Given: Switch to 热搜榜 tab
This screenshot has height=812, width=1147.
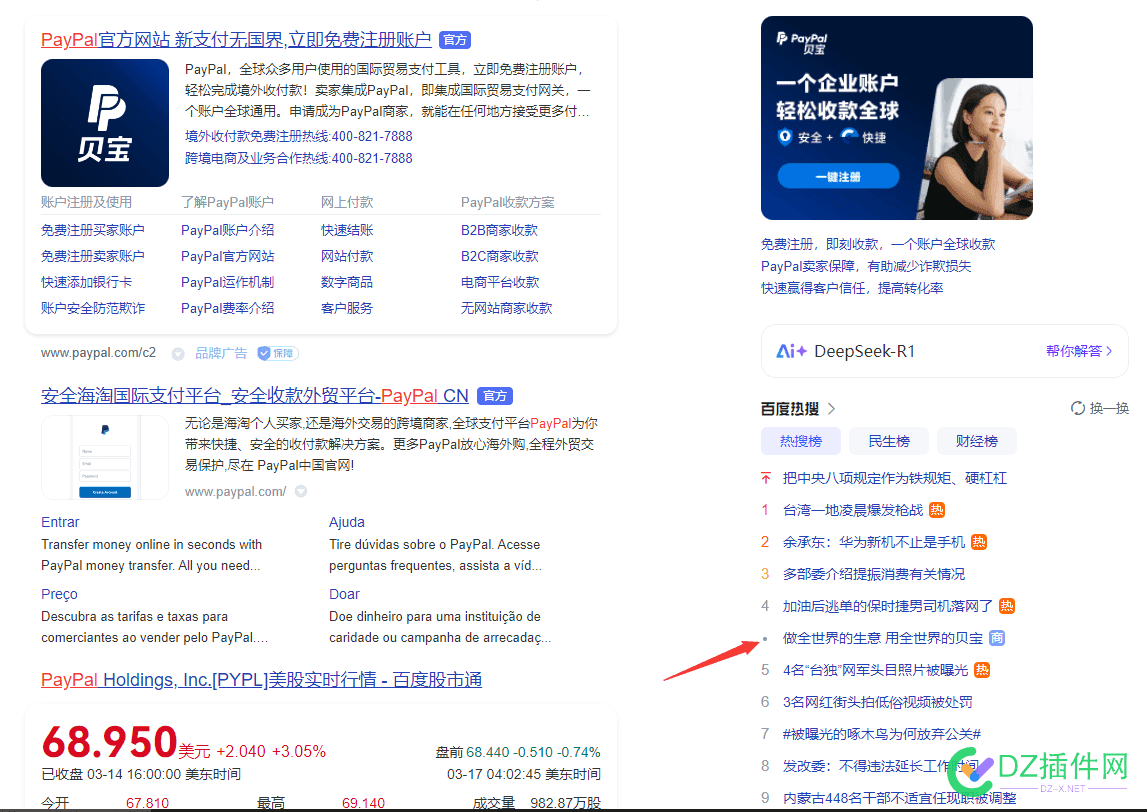Looking at the screenshot, I should click(801, 441).
